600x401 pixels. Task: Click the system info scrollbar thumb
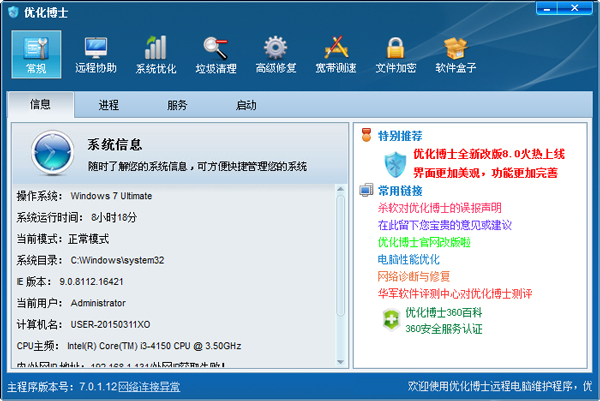pyautogui.click(x=341, y=256)
